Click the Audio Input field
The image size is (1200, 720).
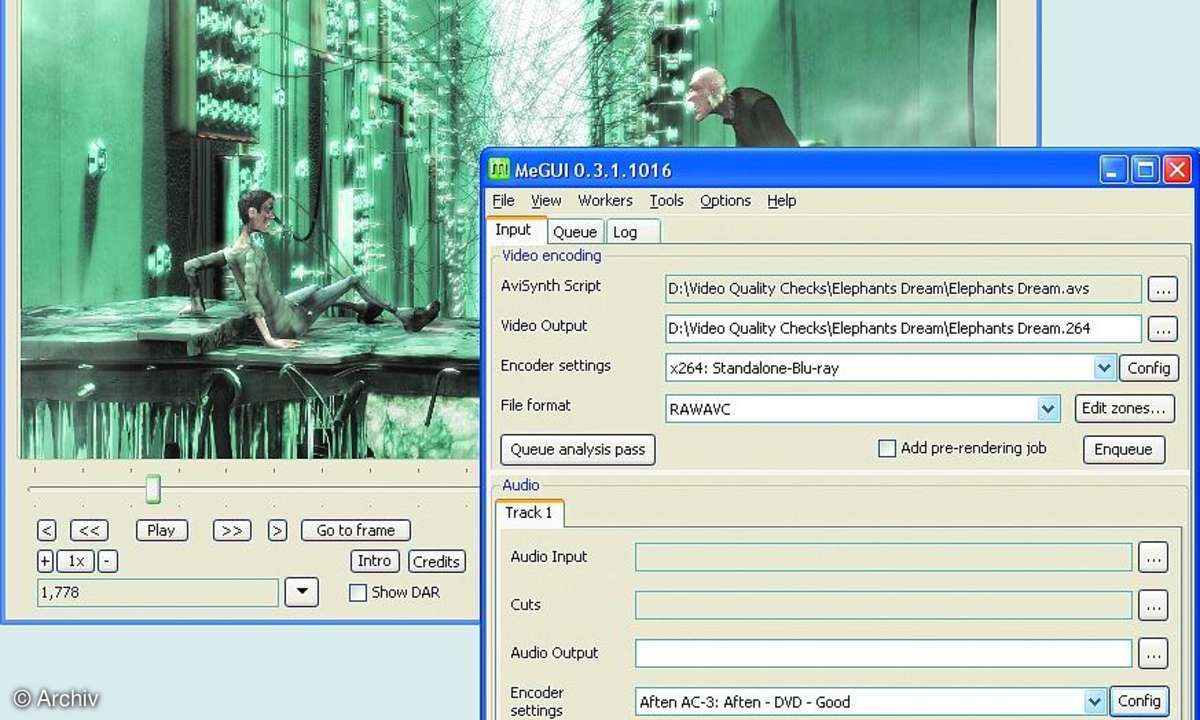coord(884,557)
